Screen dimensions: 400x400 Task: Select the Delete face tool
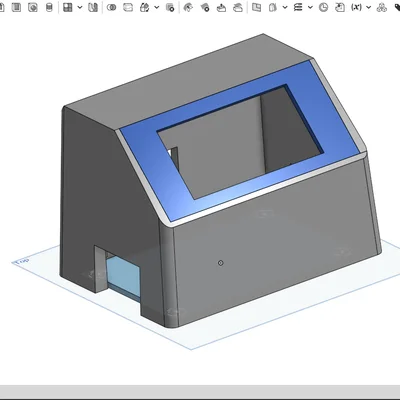click(x=205, y=7)
